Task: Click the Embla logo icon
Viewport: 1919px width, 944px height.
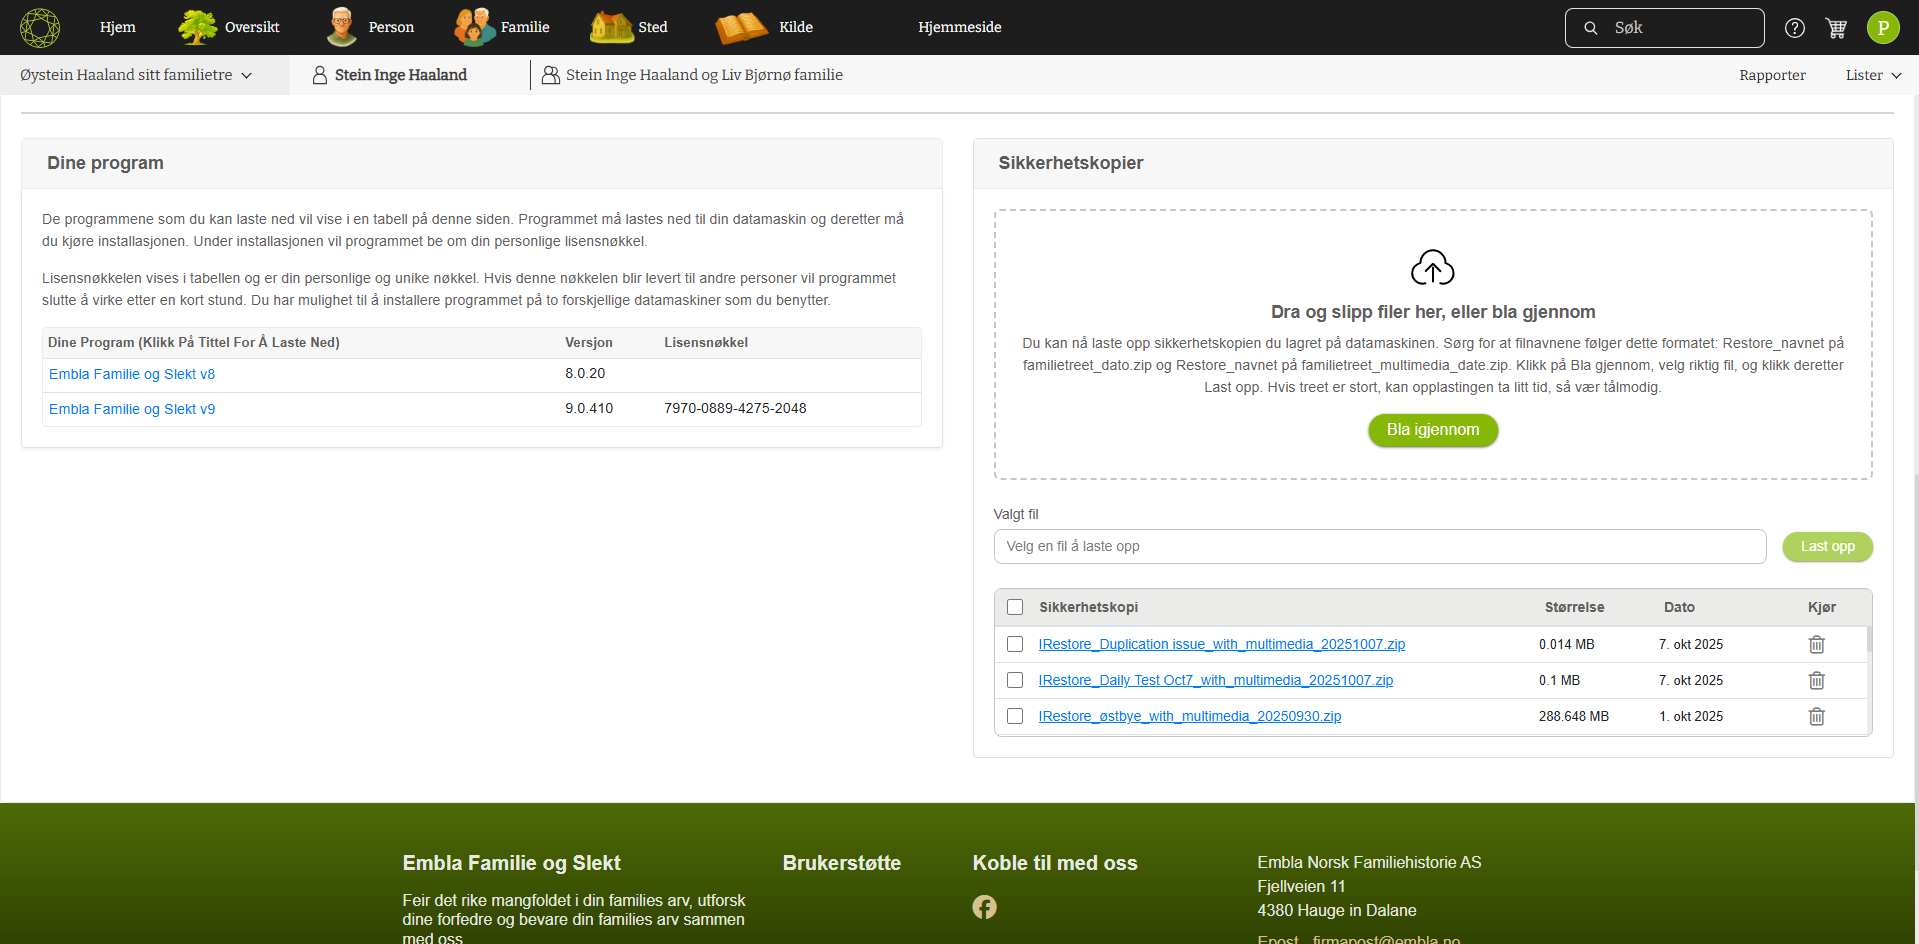Action: (40, 27)
